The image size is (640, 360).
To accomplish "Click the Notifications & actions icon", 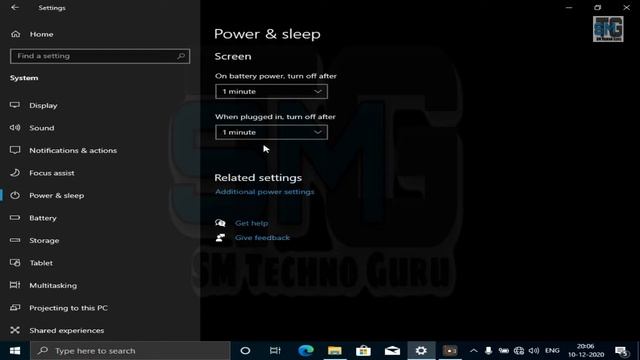I will 15,150.
